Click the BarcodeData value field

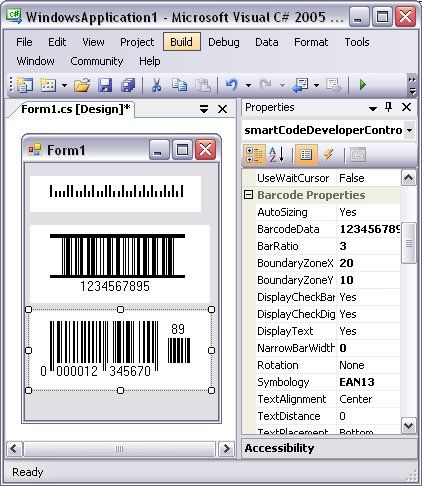tap(369, 229)
